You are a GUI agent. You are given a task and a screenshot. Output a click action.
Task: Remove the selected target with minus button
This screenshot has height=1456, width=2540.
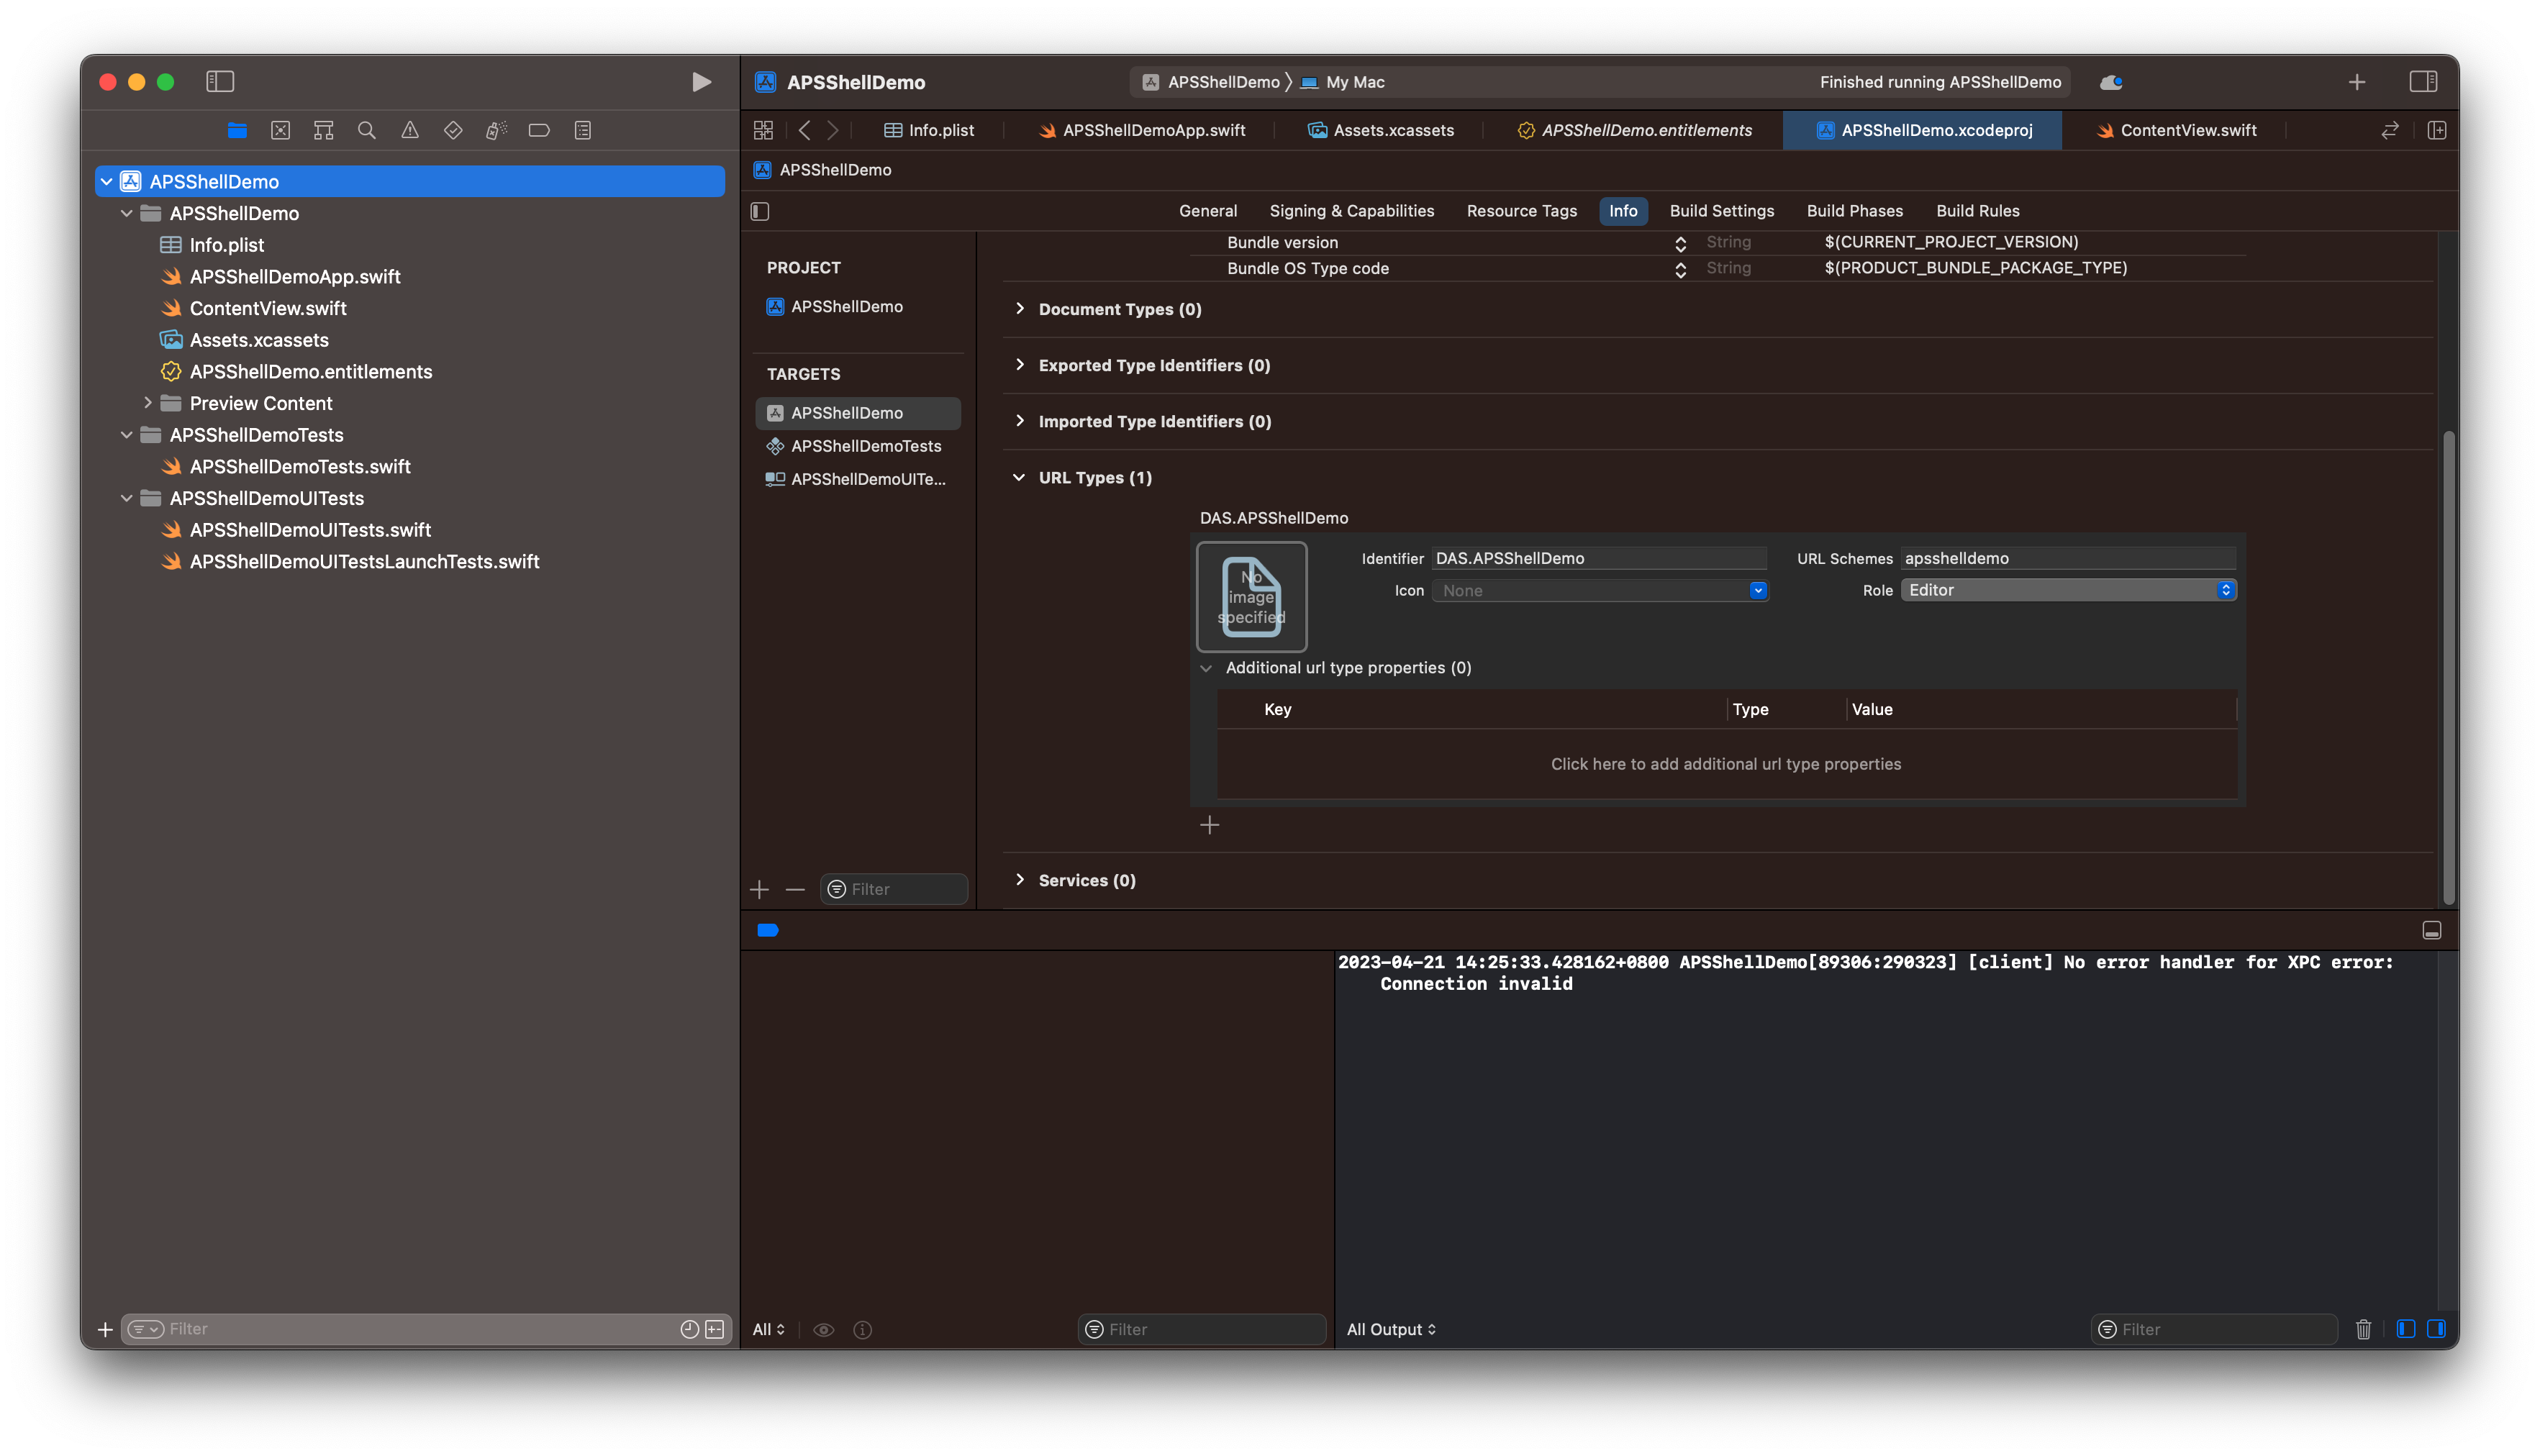coord(795,889)
